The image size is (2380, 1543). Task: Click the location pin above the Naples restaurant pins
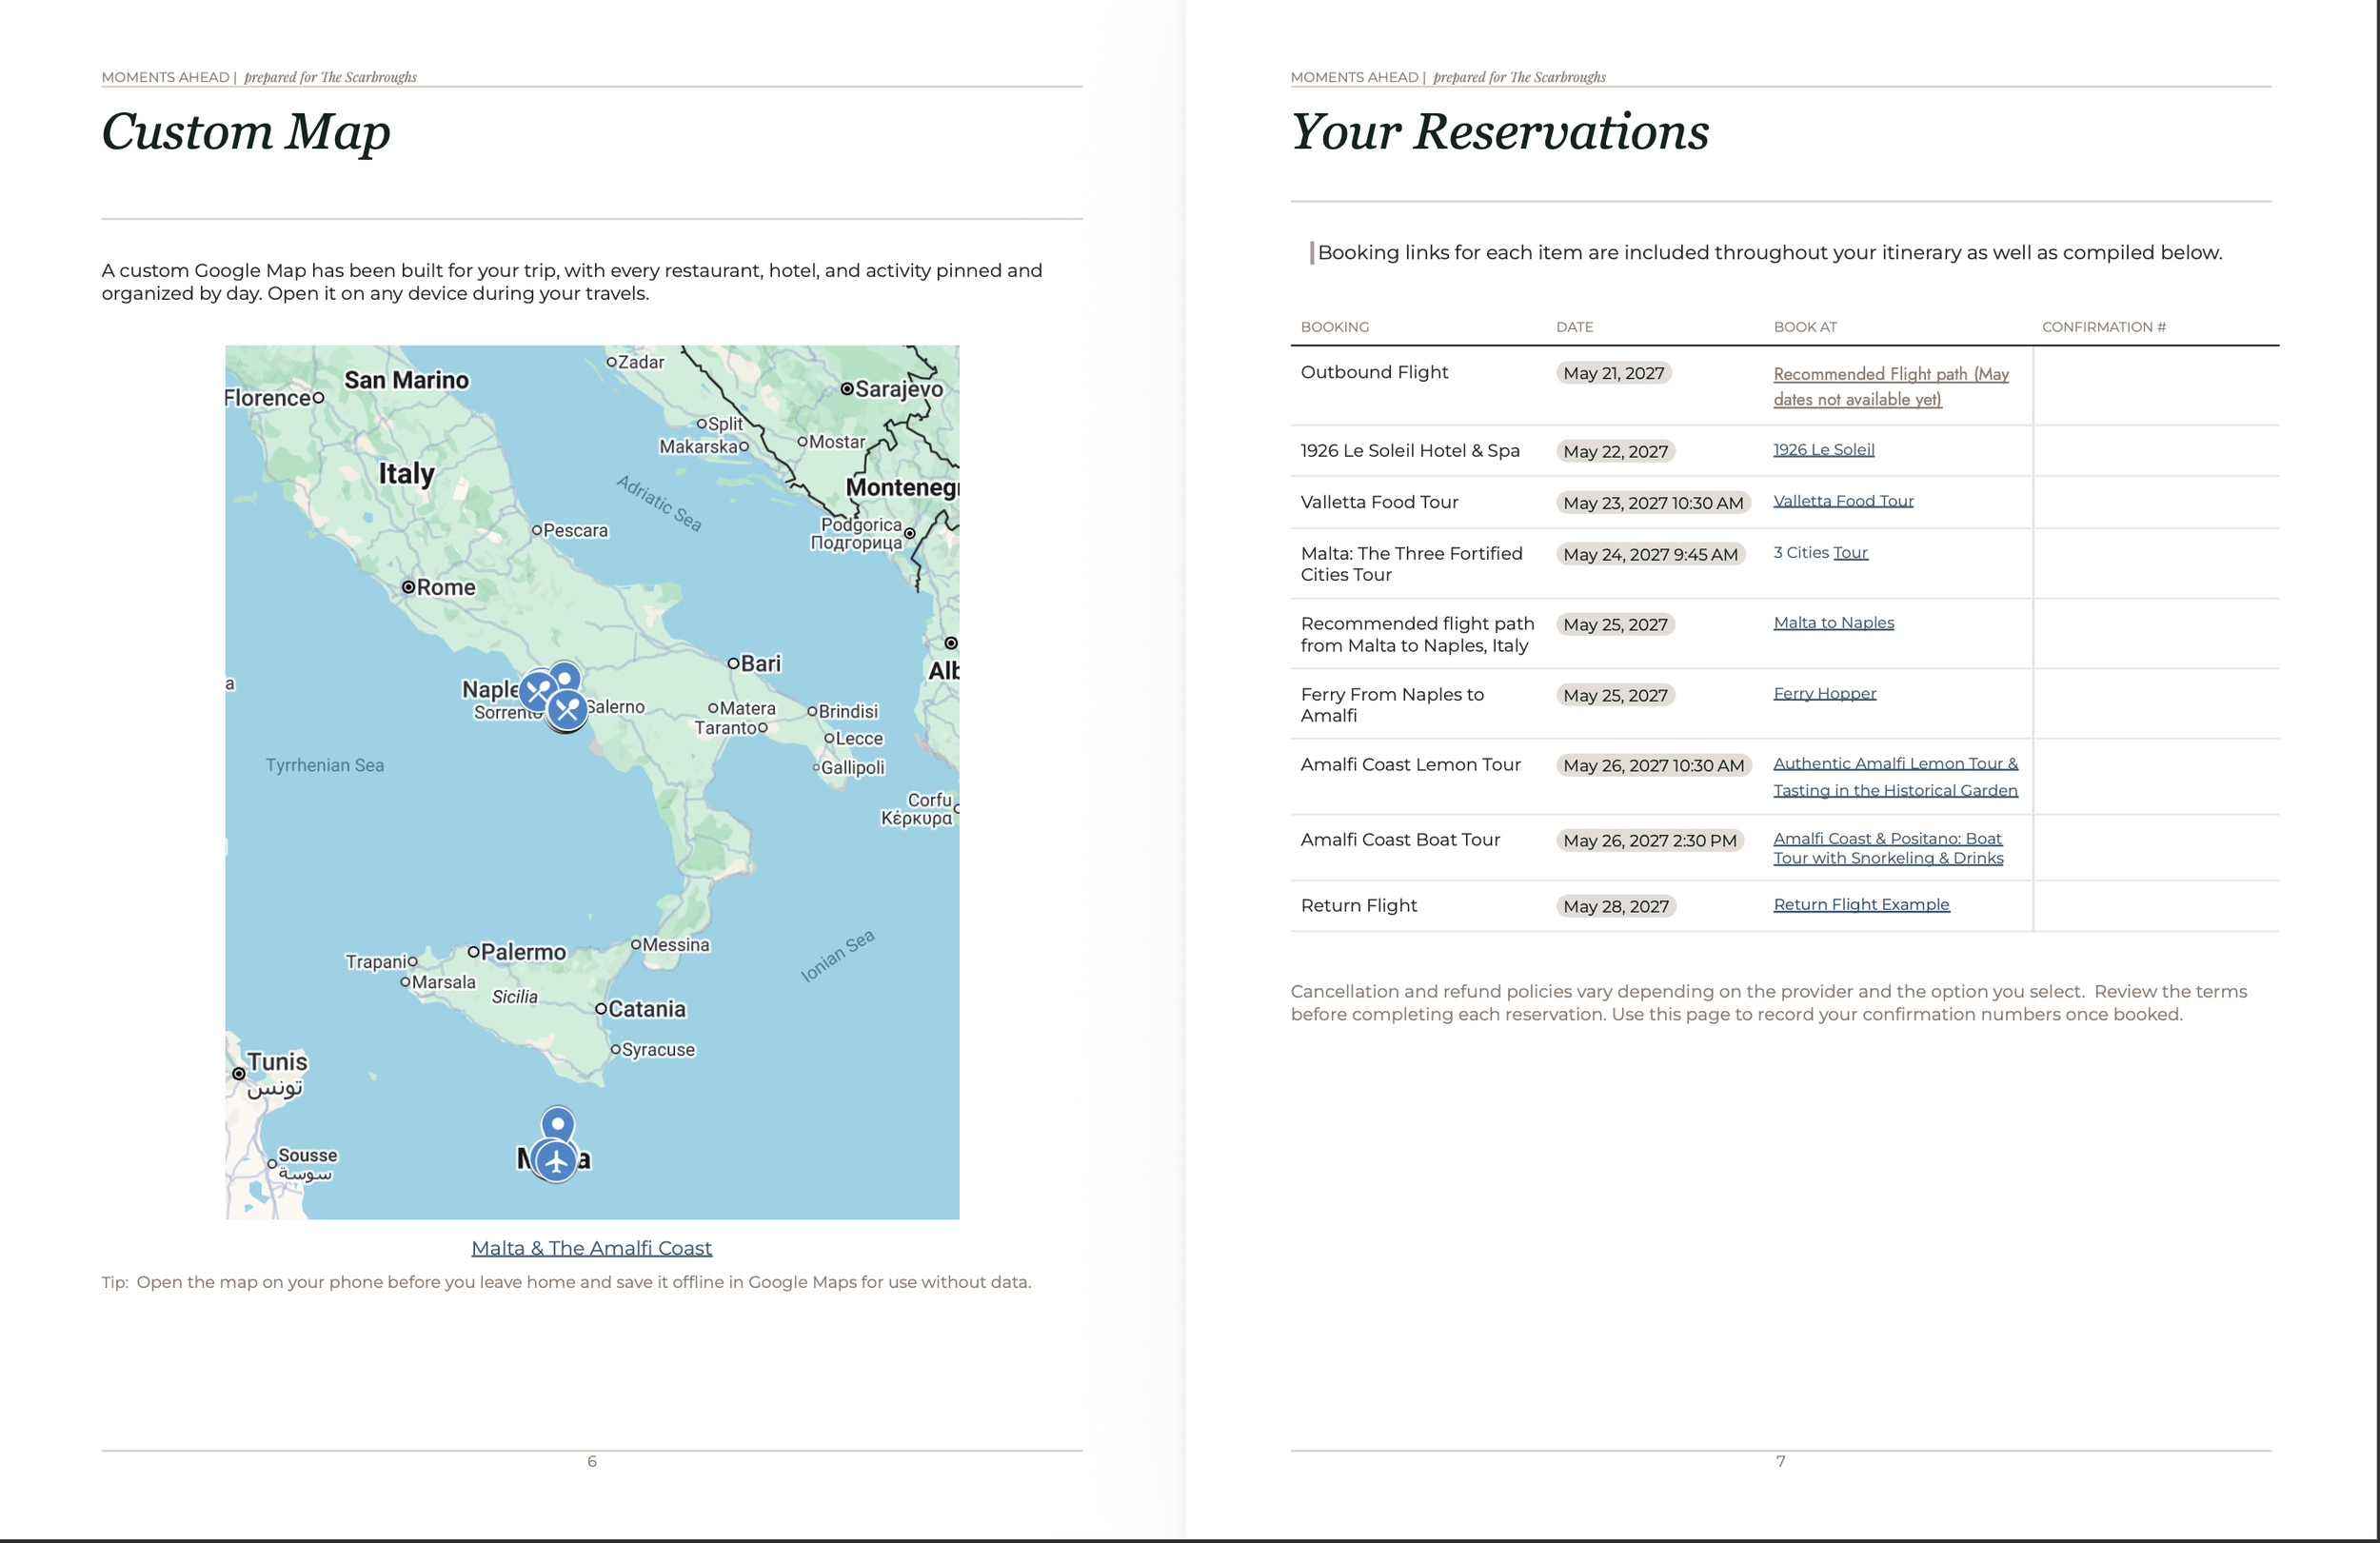coord(565,677)
